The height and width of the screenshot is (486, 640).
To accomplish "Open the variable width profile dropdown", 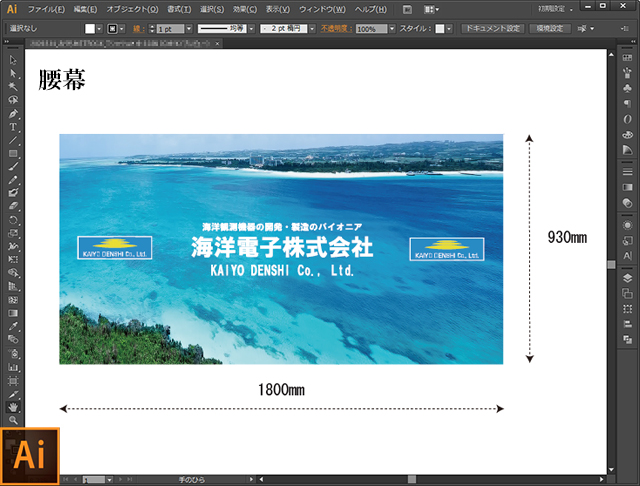I will pyautogui.click(x=251, y=29).
